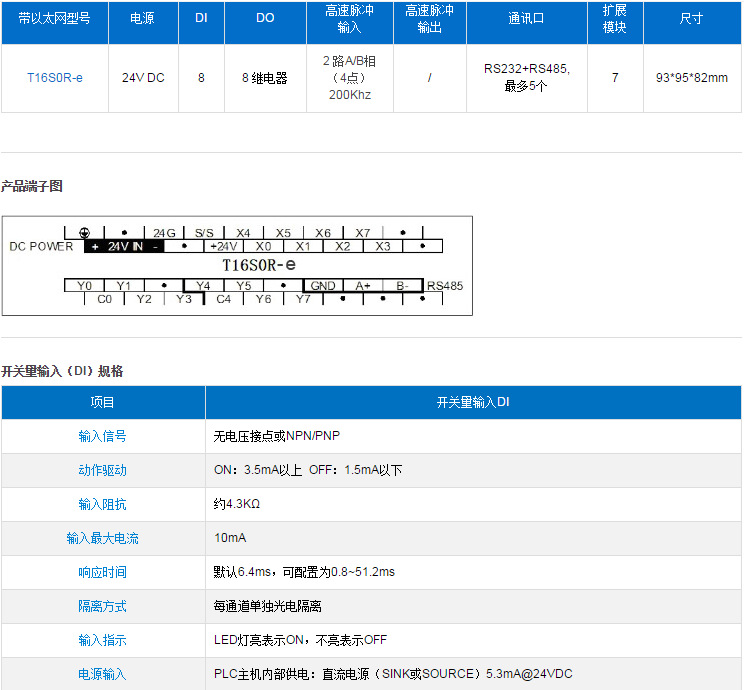
Task: Click the 开关量输入DI table header
Action: pos(473,402)
